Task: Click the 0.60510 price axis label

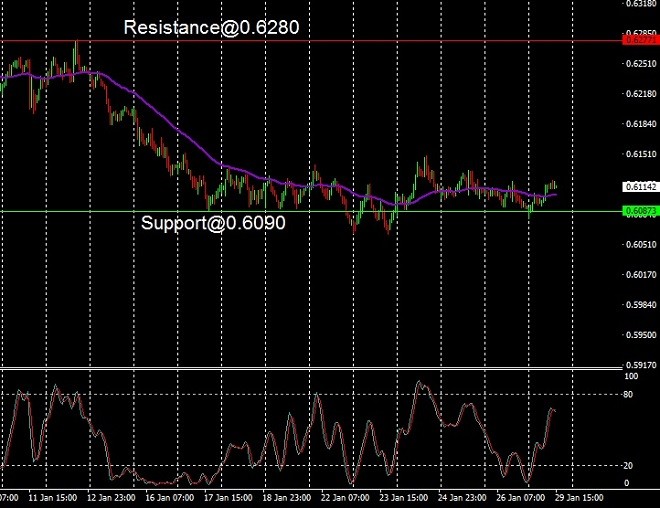Action: [641, 245]
